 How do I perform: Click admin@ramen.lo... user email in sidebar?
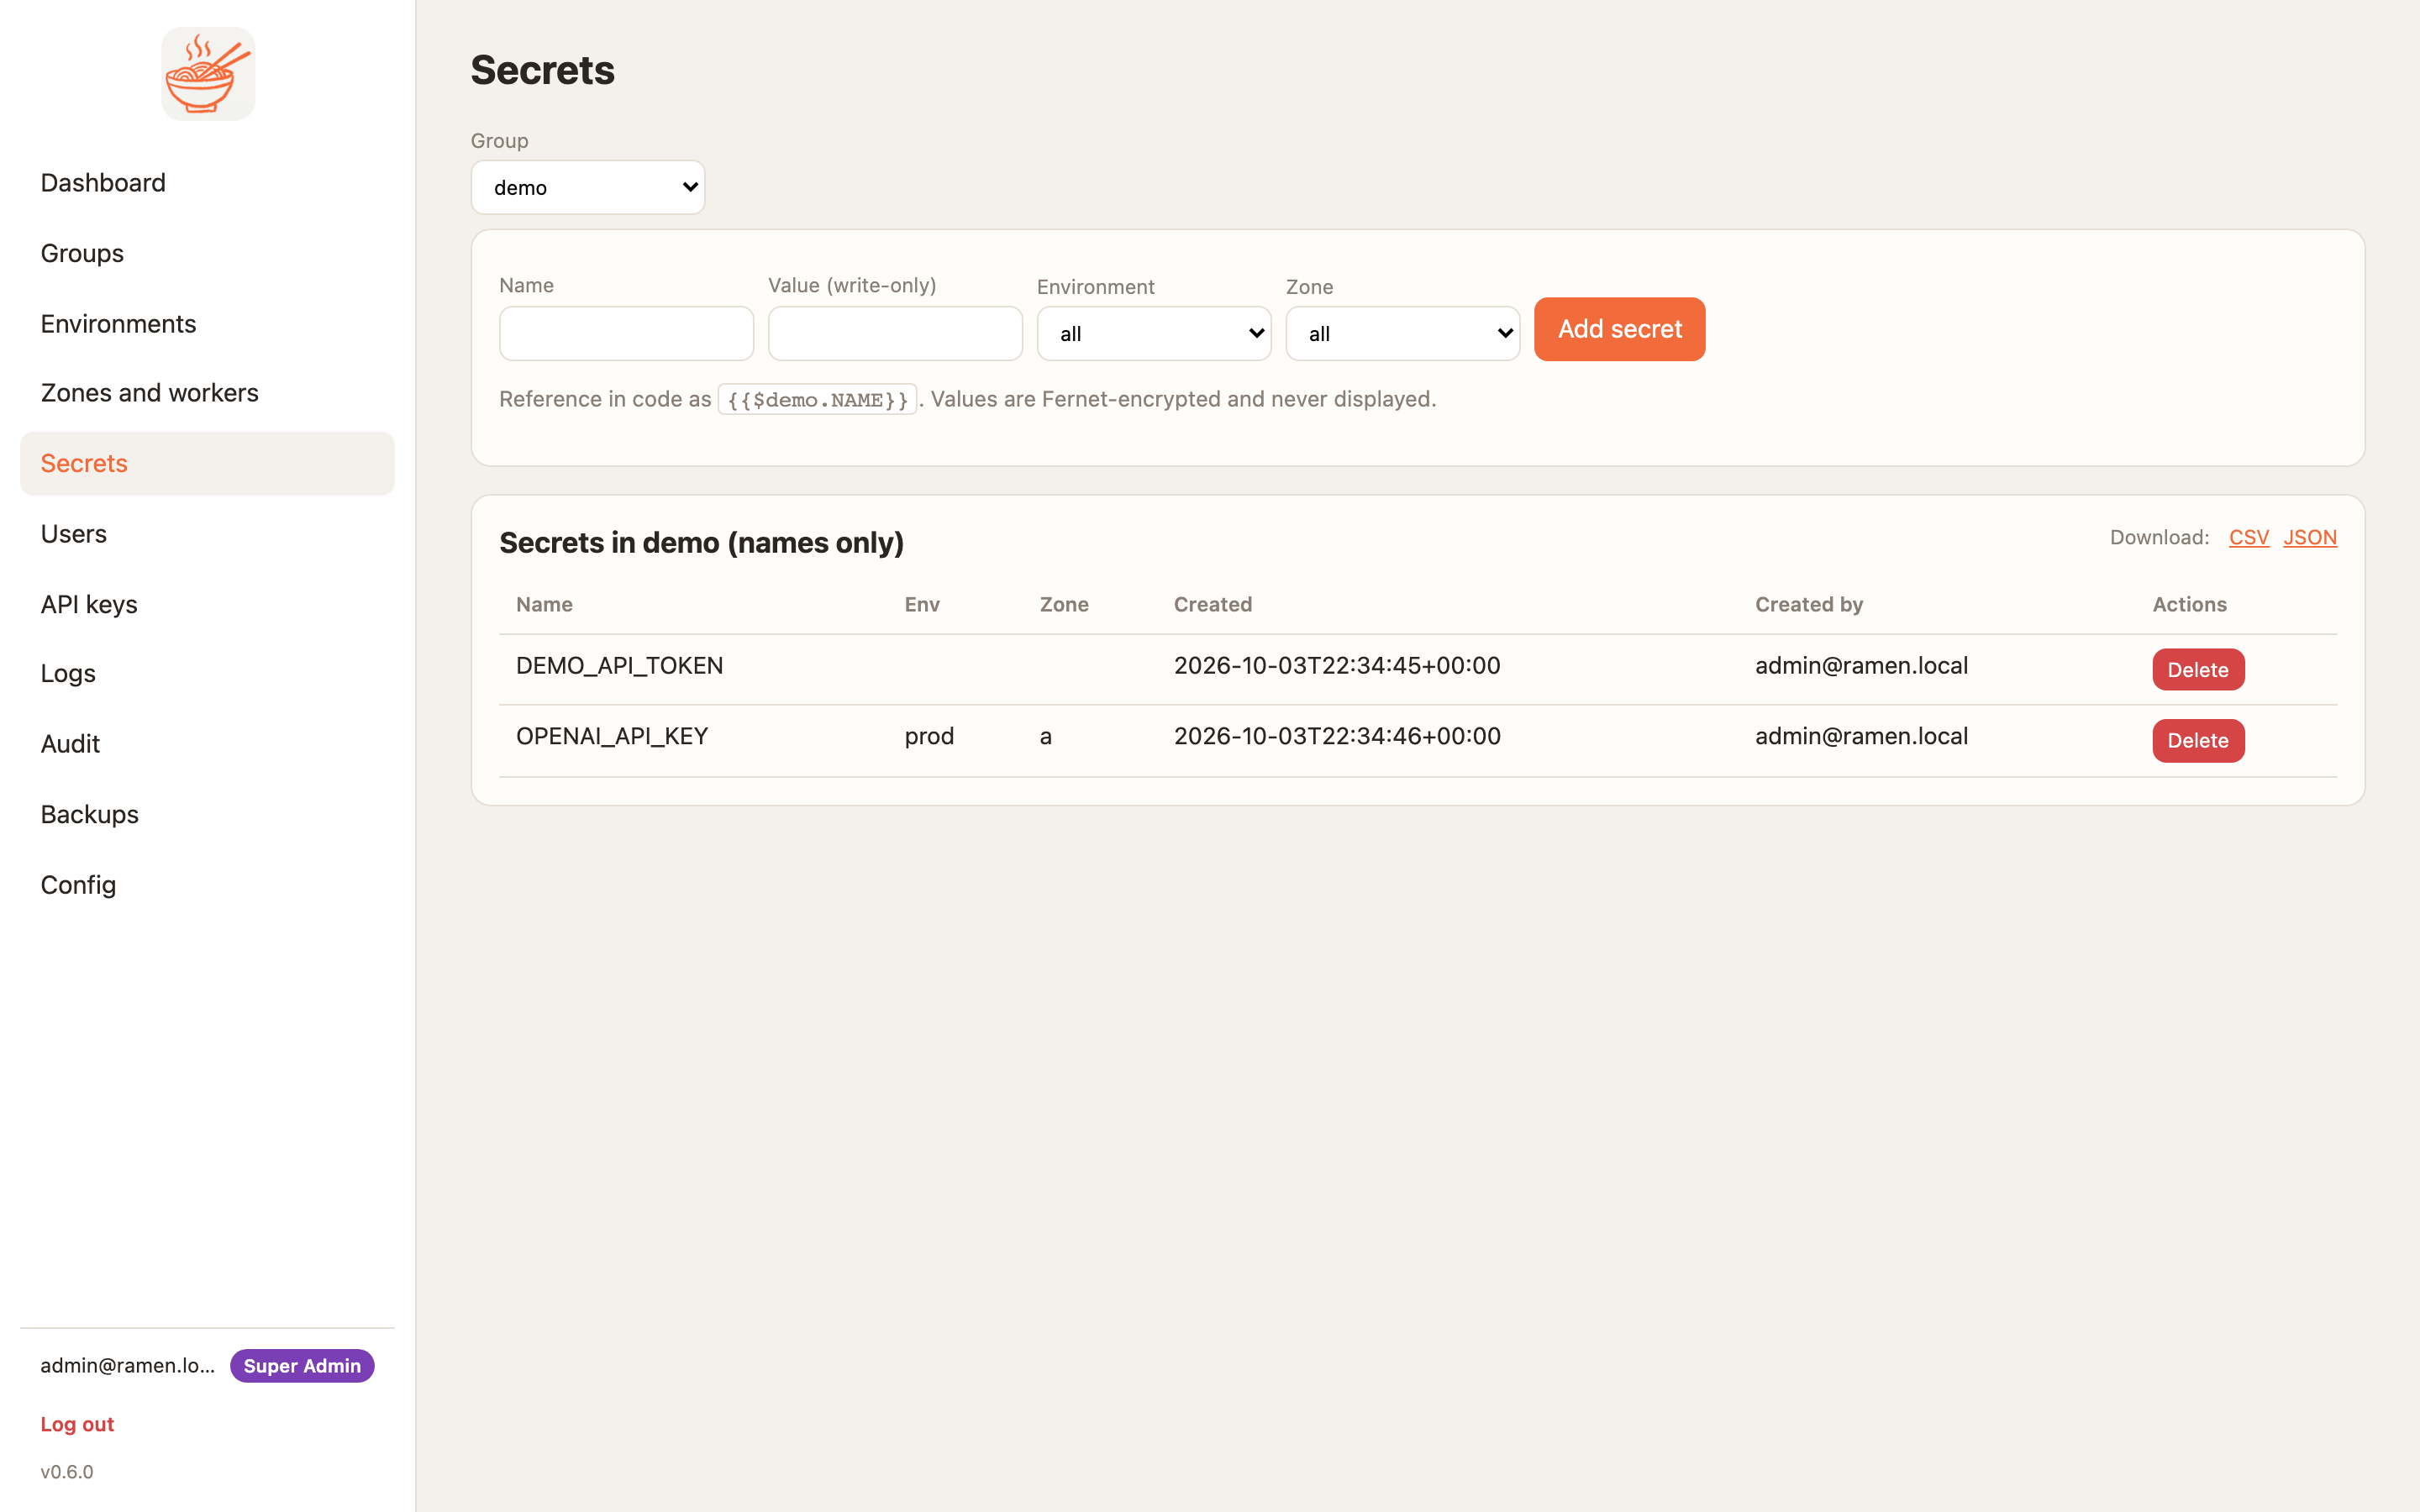click(x=127, y=1366)
